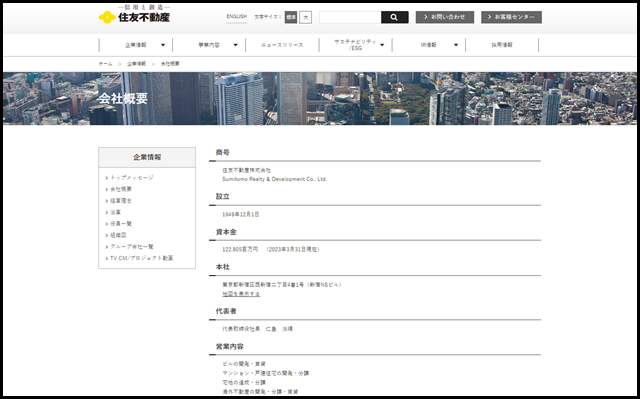Expand 企業情報 nav dropdown arrow
Image resolution: width=640 pixels, height=399 pixels.
[163, 45]
